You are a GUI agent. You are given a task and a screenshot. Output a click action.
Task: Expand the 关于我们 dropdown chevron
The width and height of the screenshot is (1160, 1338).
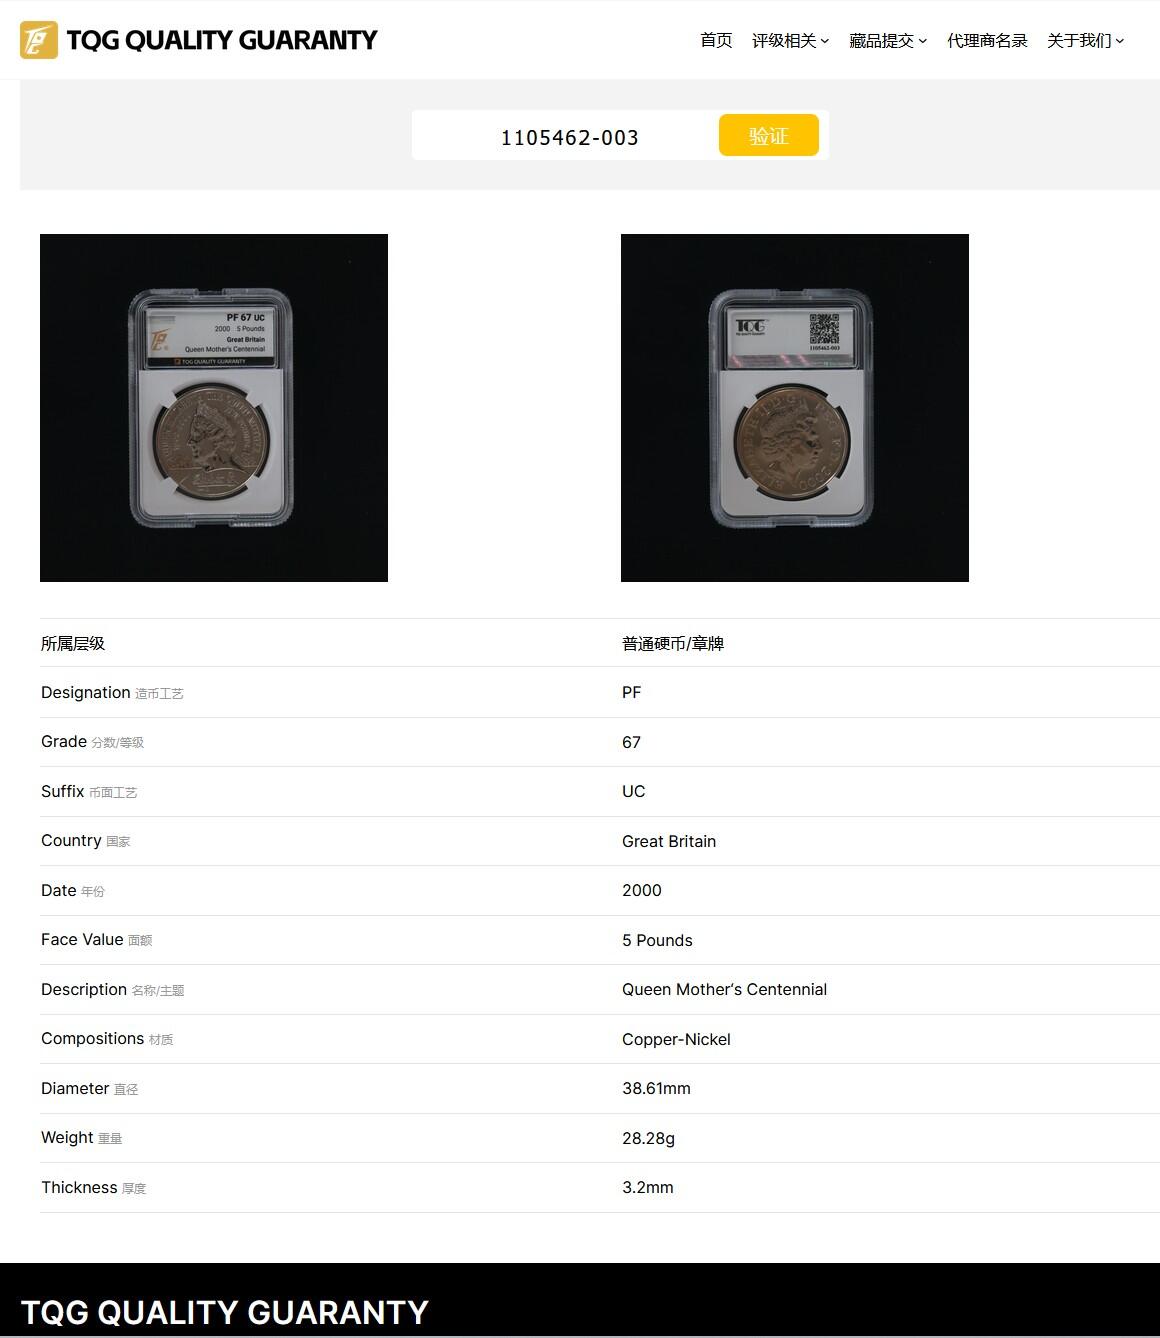tap(1120, 41)
